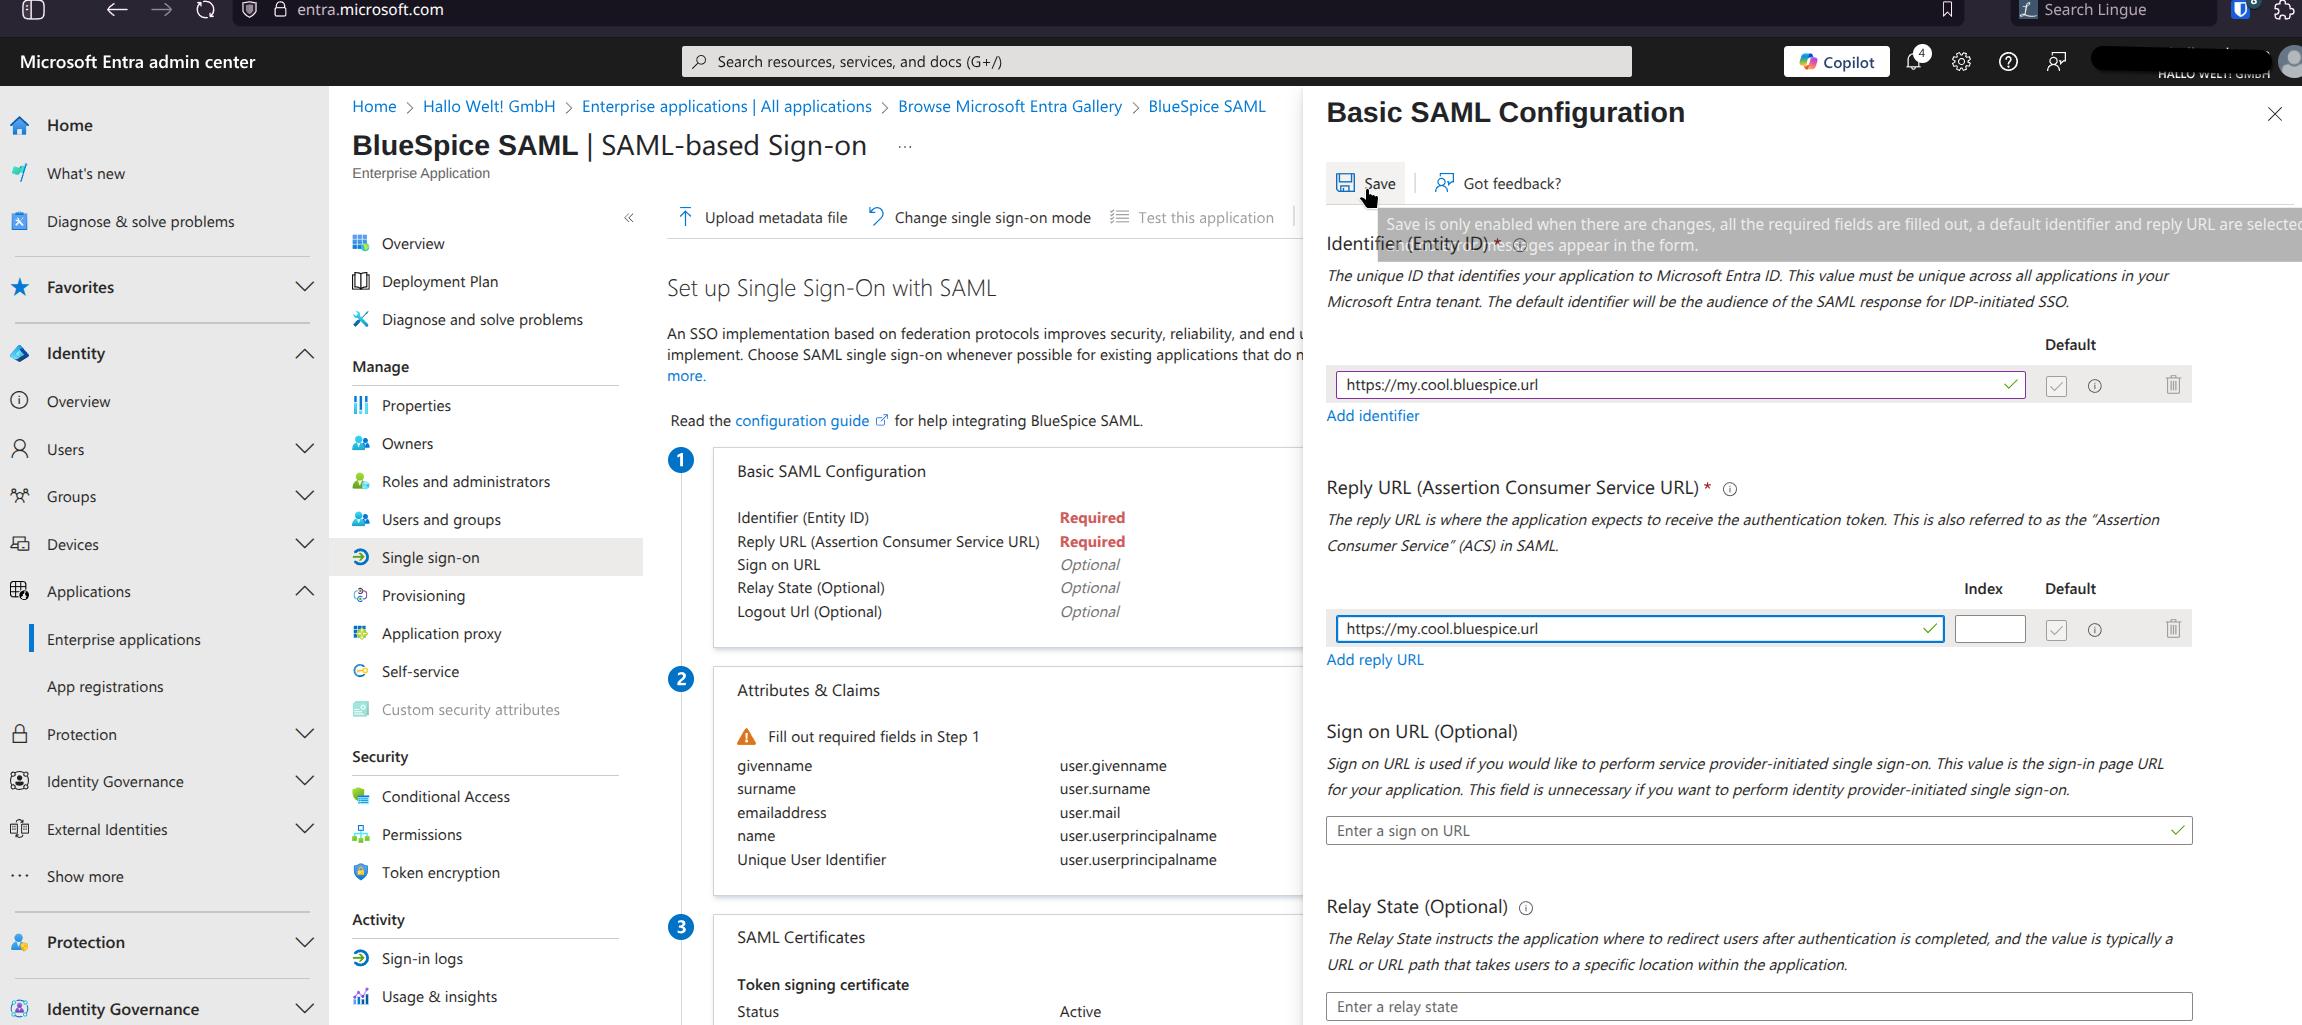Expand the Users menu group
The image size is (2302, 1025).
(304, 449)
